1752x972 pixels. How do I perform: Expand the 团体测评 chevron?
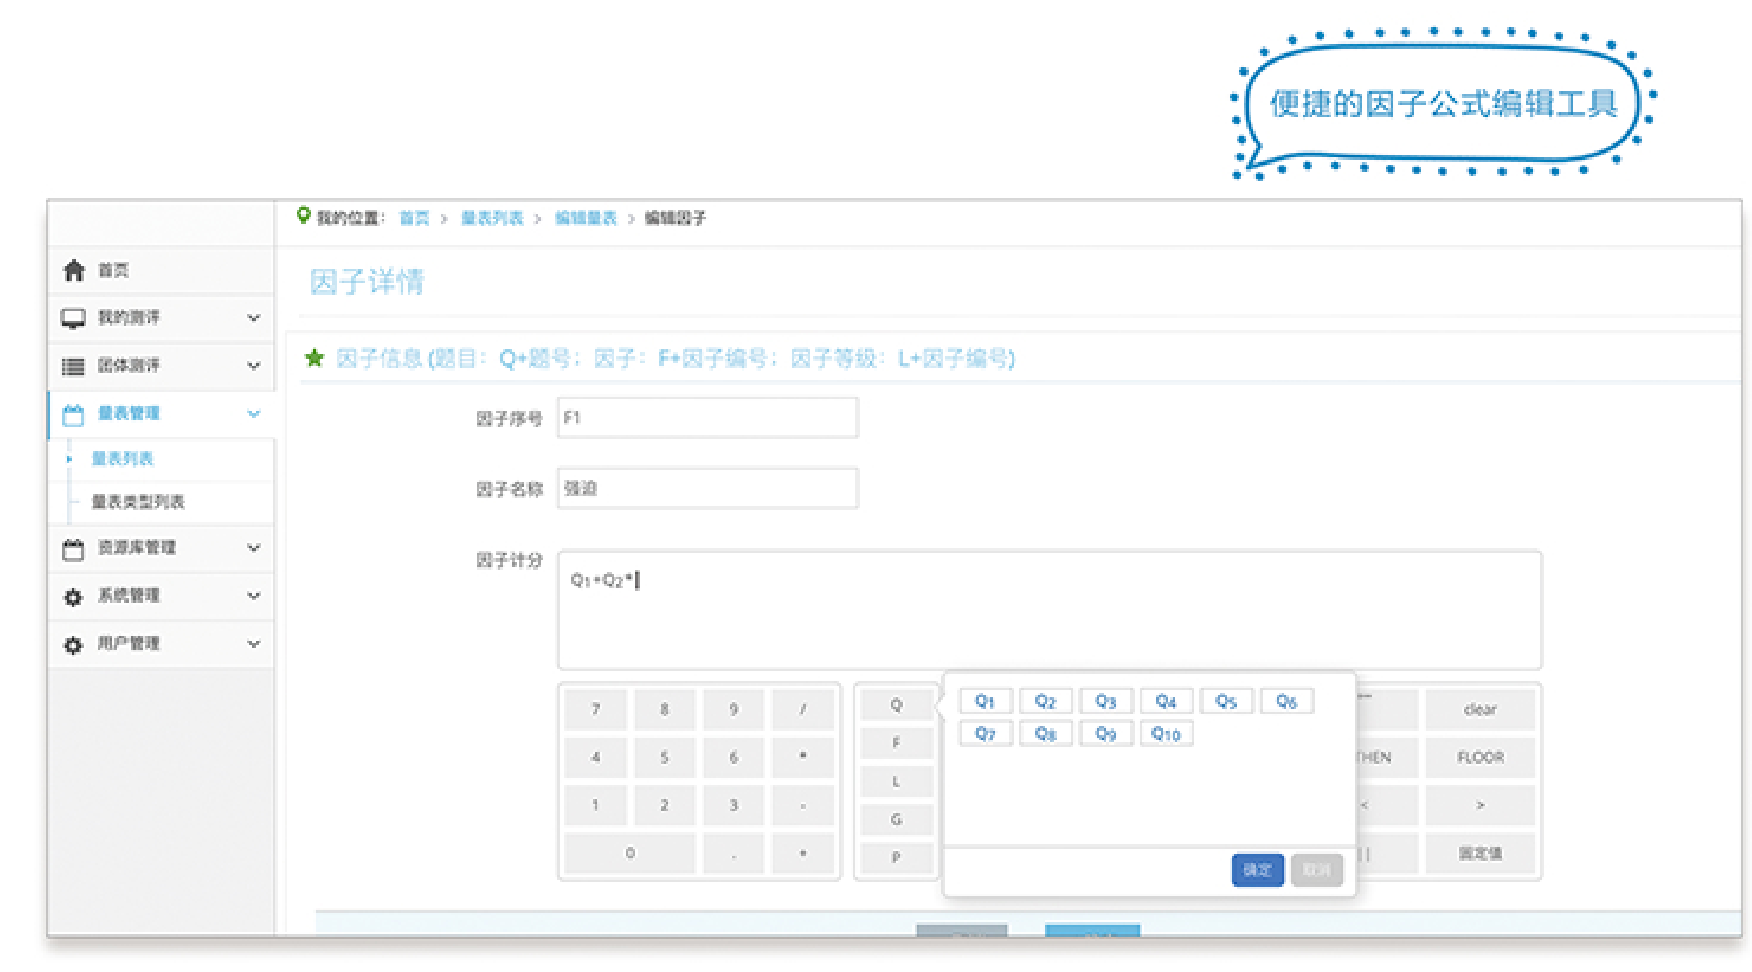tap(254, 366)
